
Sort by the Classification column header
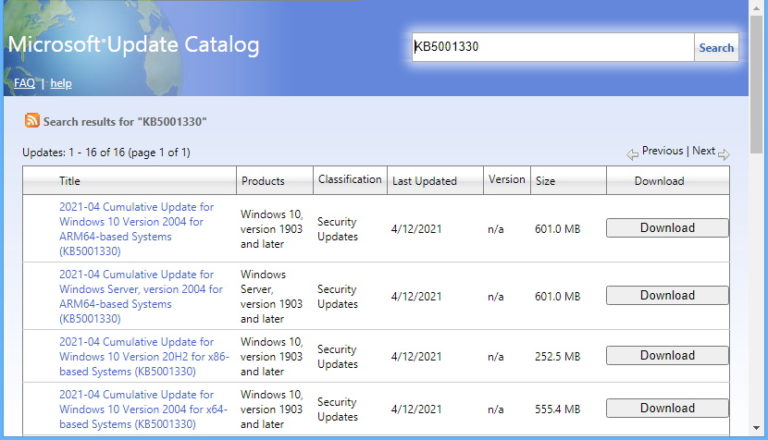[350, 179]
